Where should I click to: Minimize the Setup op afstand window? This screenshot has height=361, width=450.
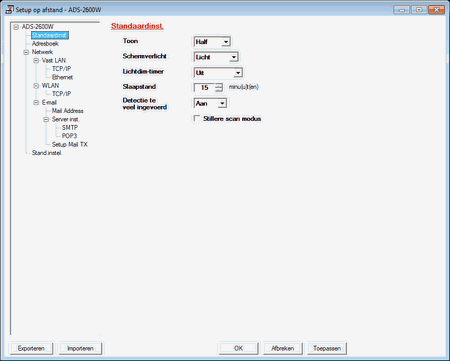402,10
